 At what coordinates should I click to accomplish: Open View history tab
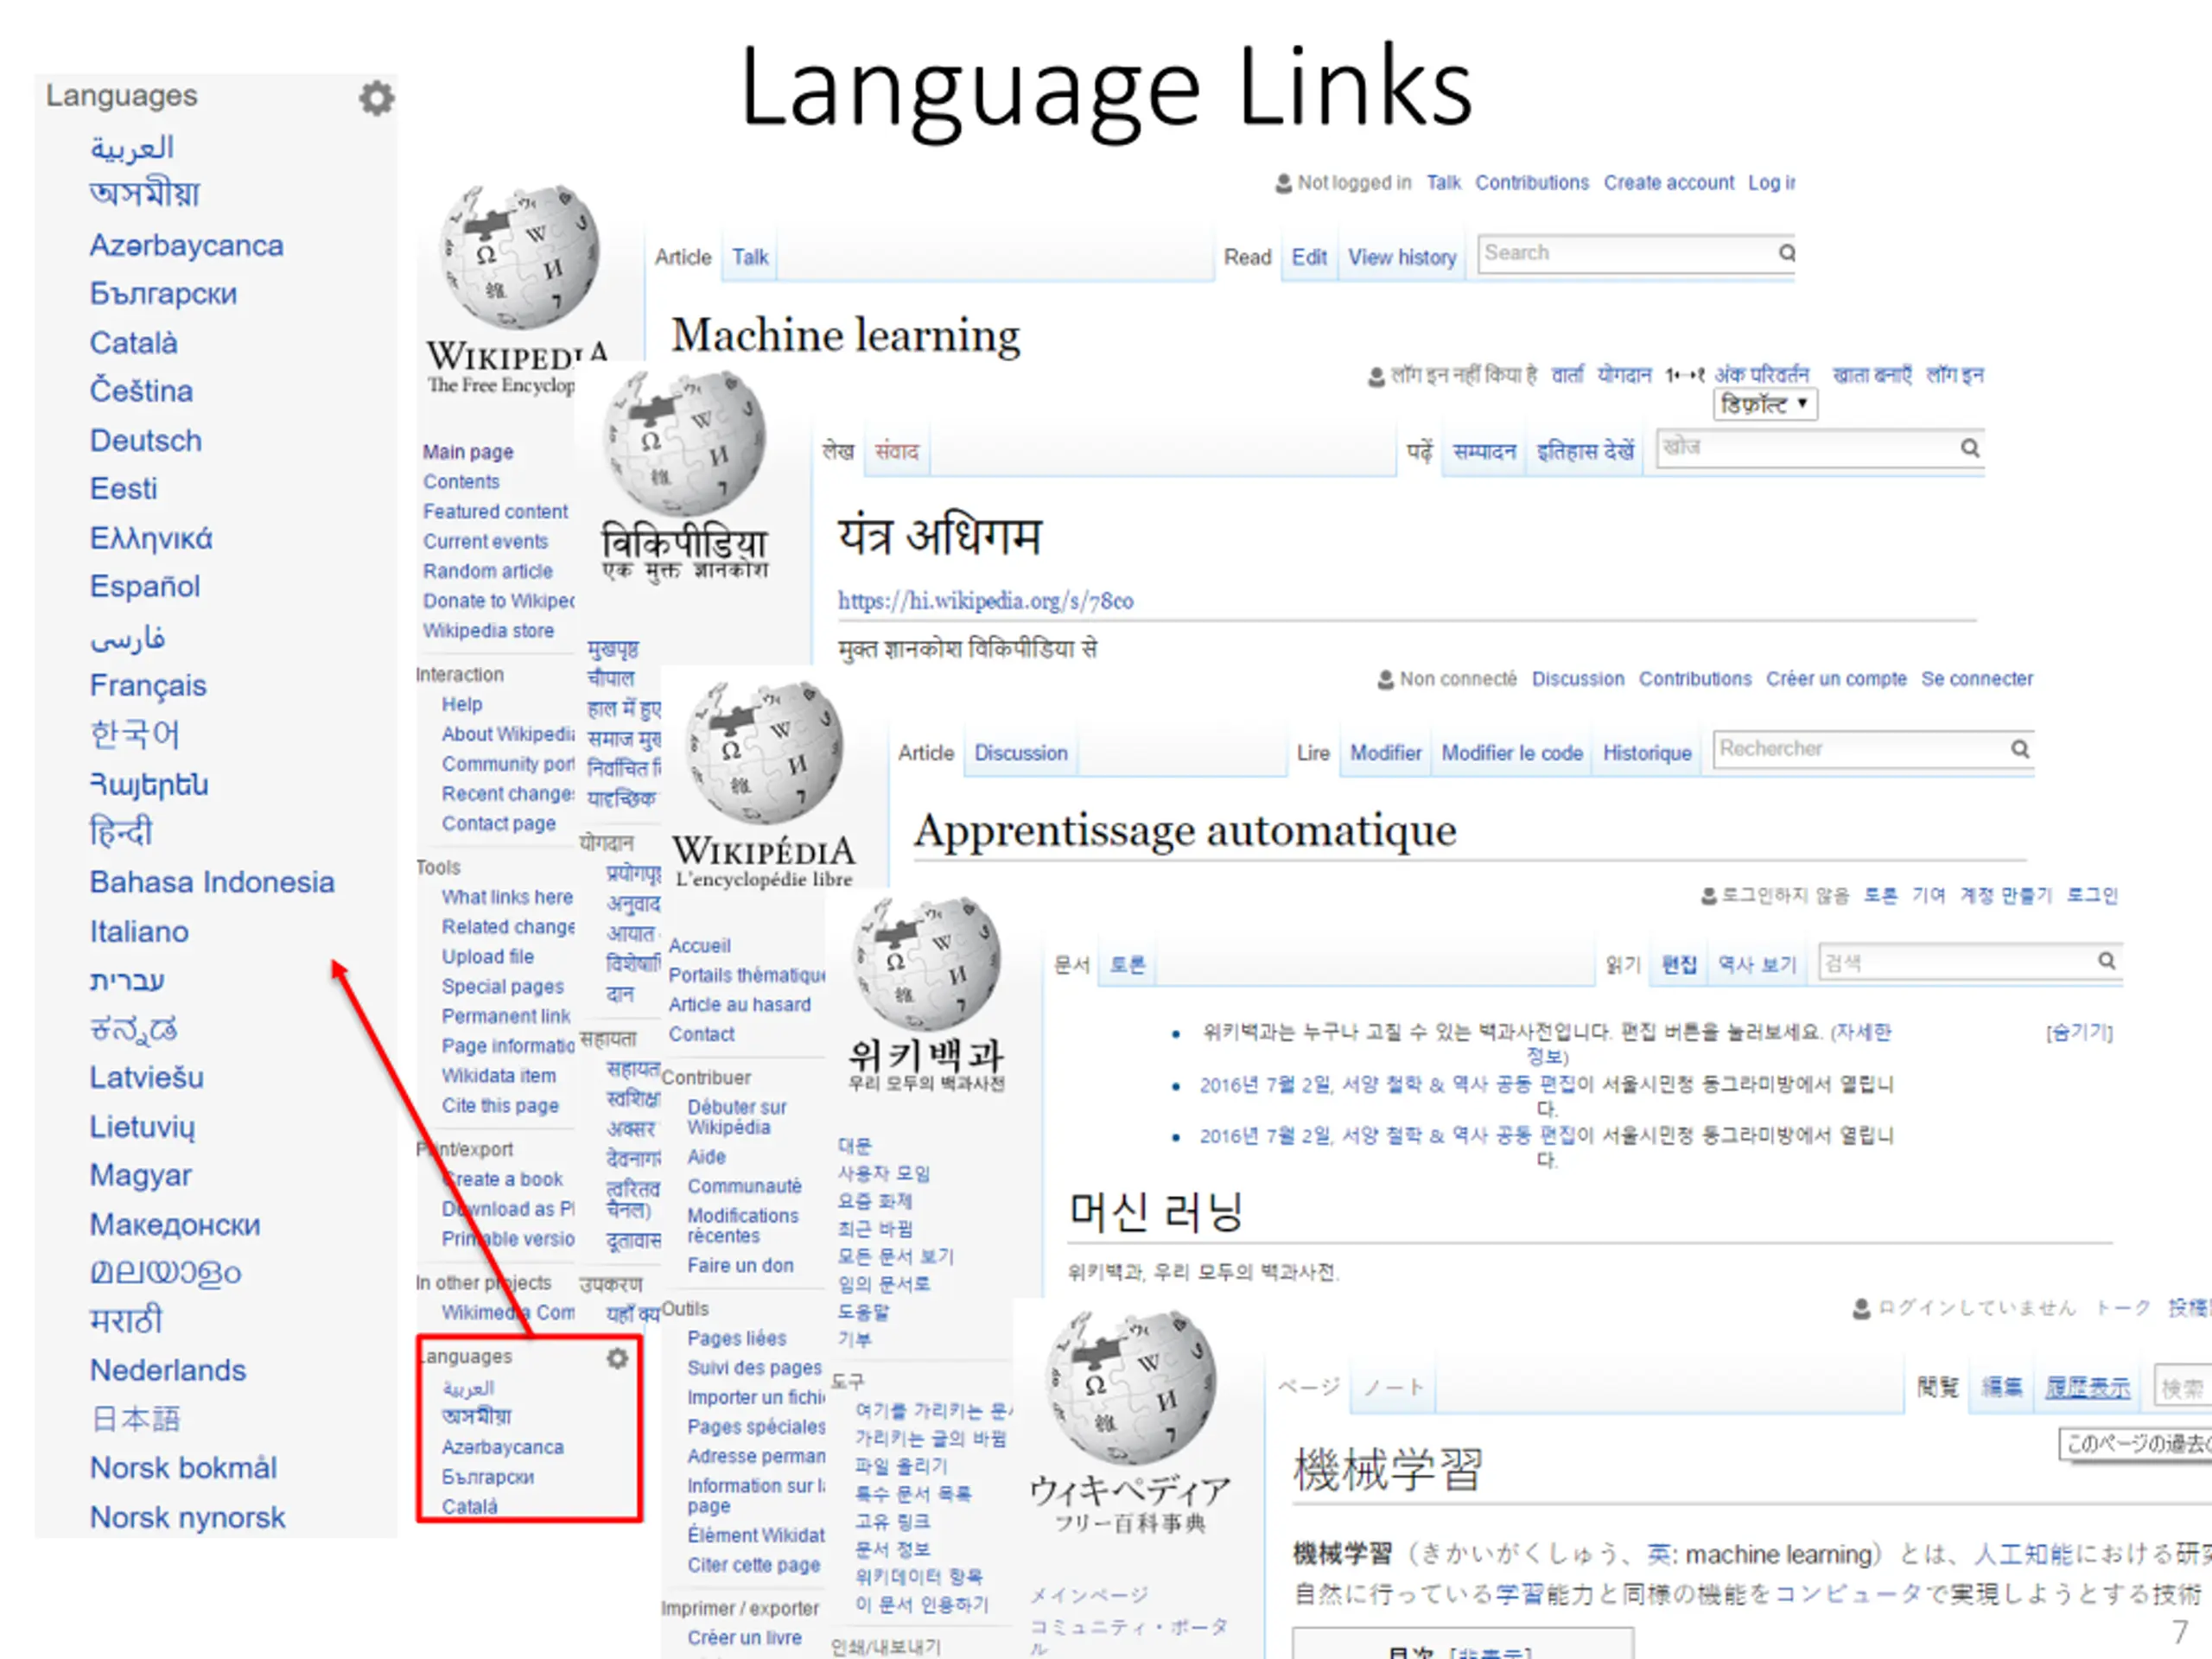[x=1401, y=257]
